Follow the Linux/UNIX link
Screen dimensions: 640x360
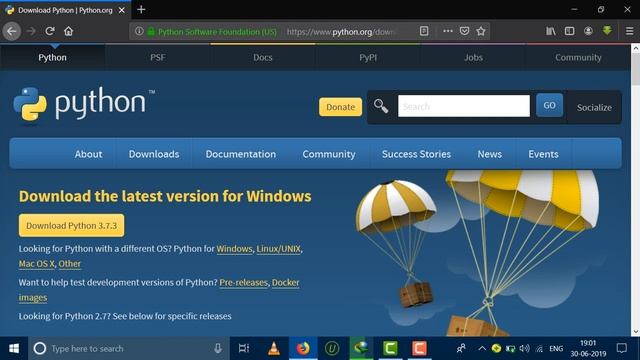click(x=278, y=249)
